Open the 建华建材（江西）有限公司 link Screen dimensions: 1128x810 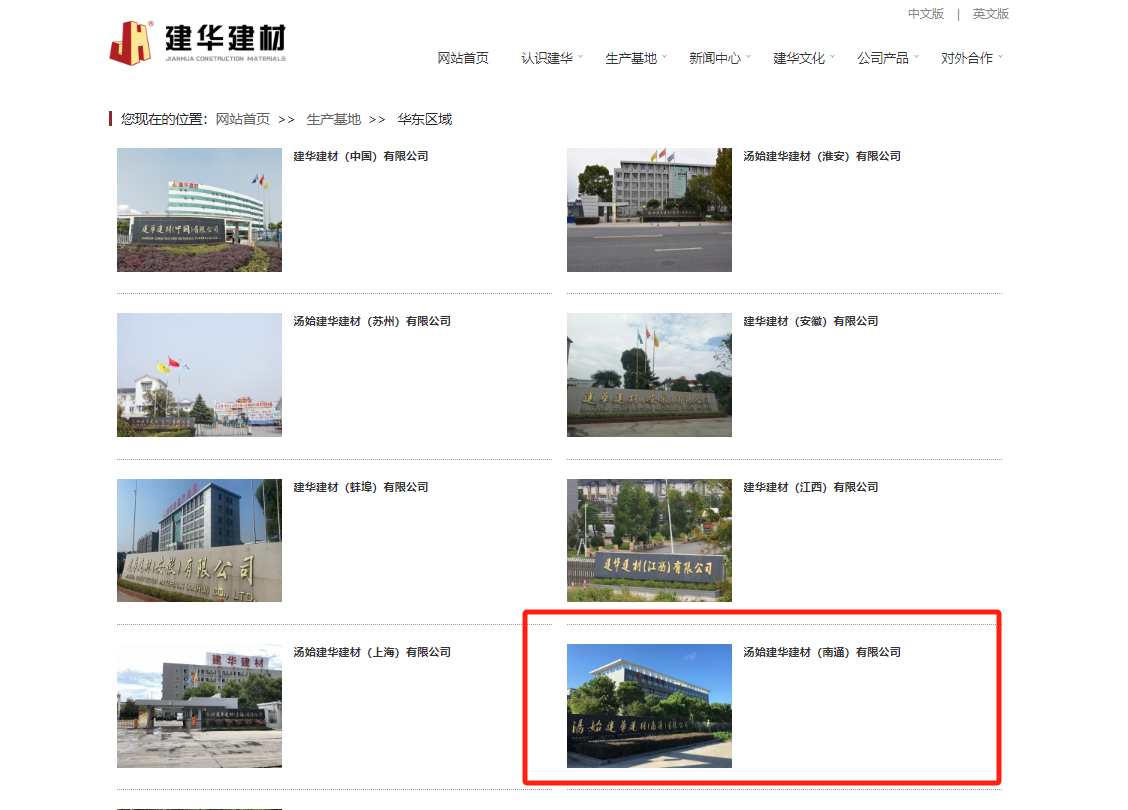811,487
